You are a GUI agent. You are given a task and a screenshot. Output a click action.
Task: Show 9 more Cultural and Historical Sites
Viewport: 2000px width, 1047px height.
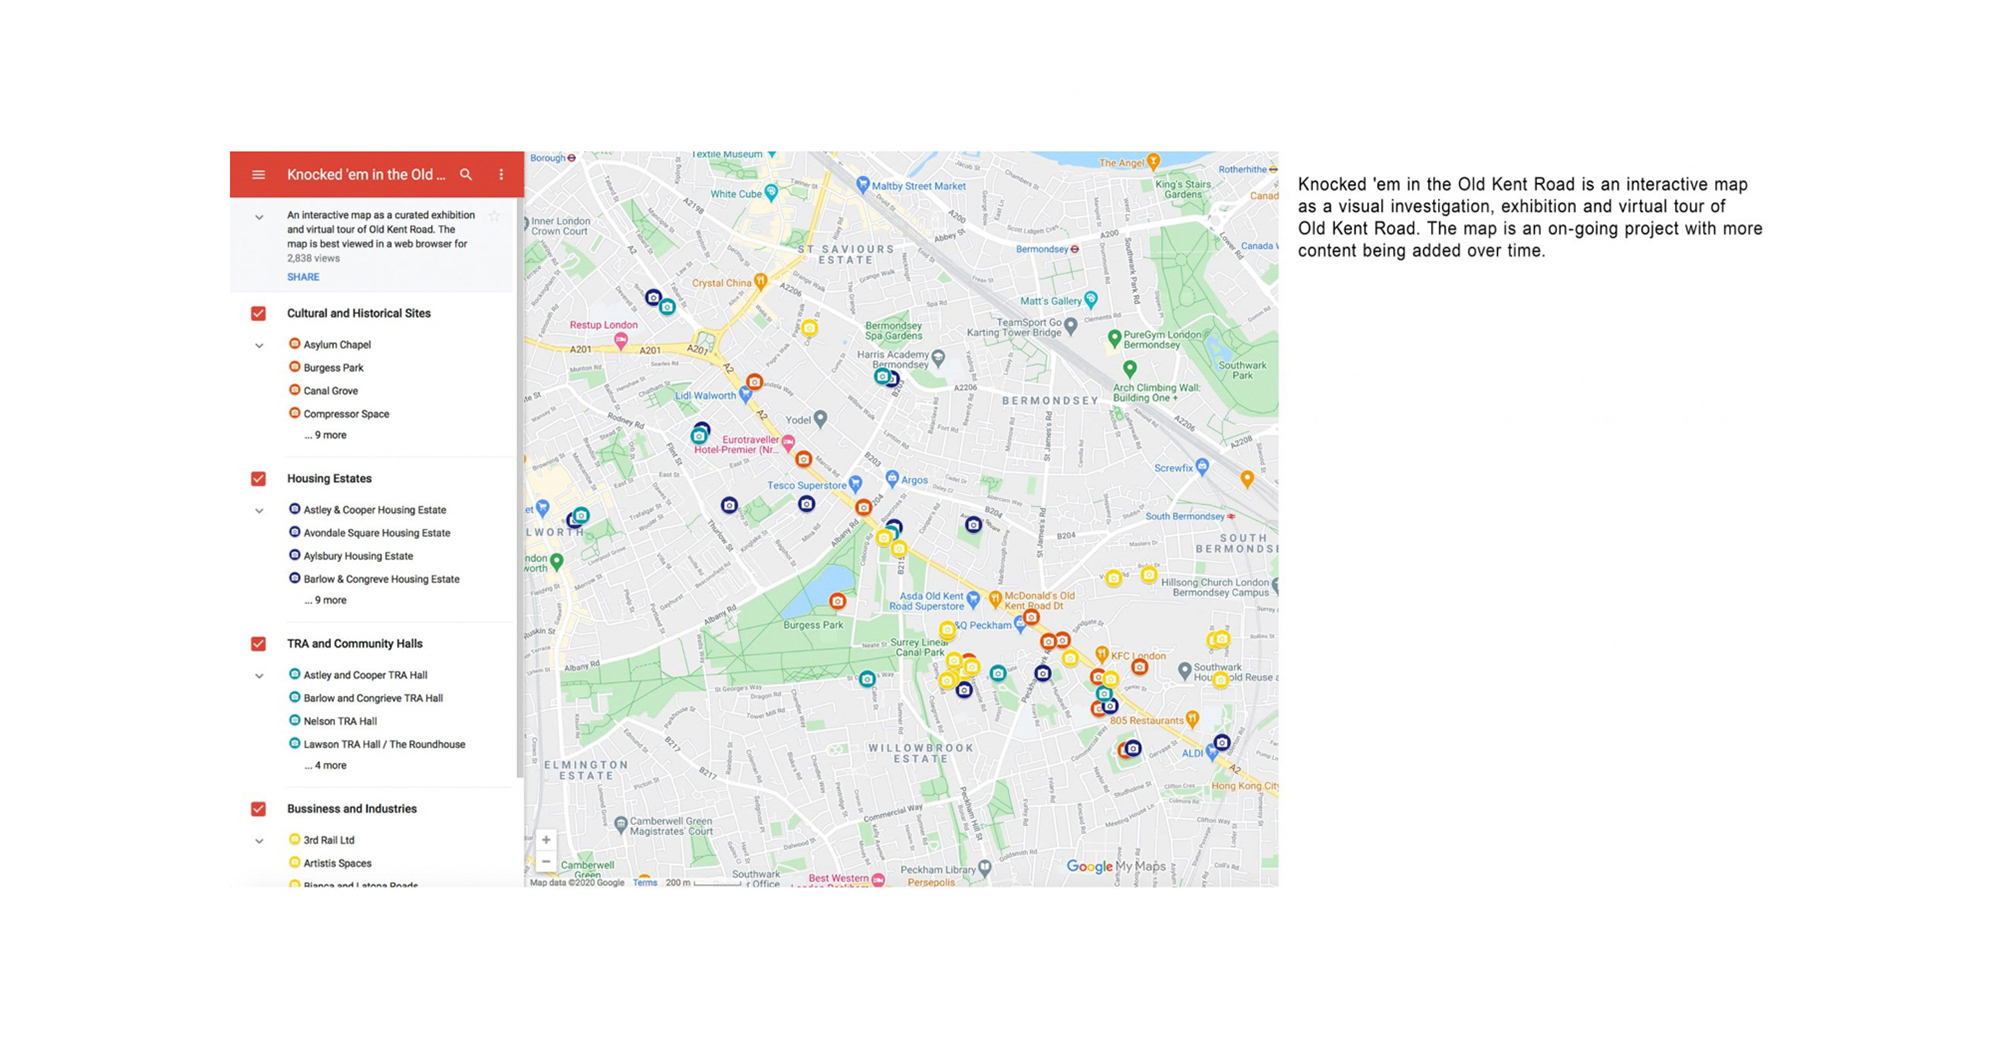(x=325, y=435)
